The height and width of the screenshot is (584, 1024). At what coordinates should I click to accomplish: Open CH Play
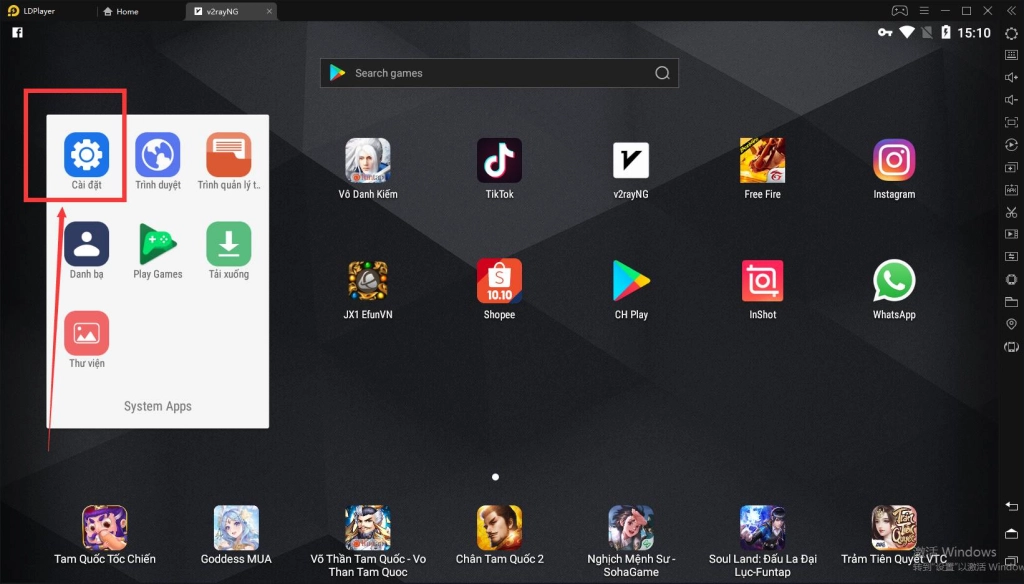pos(630,280)
